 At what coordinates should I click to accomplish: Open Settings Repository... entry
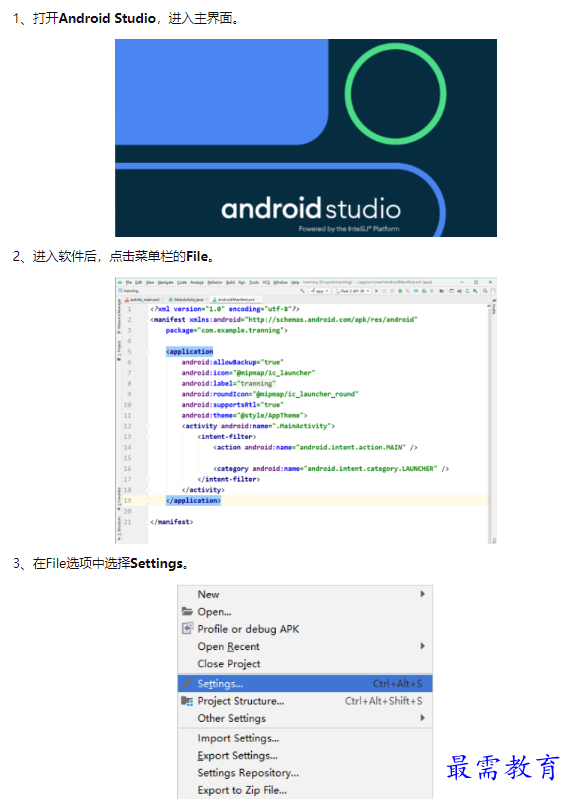click(x=305, y=773)
